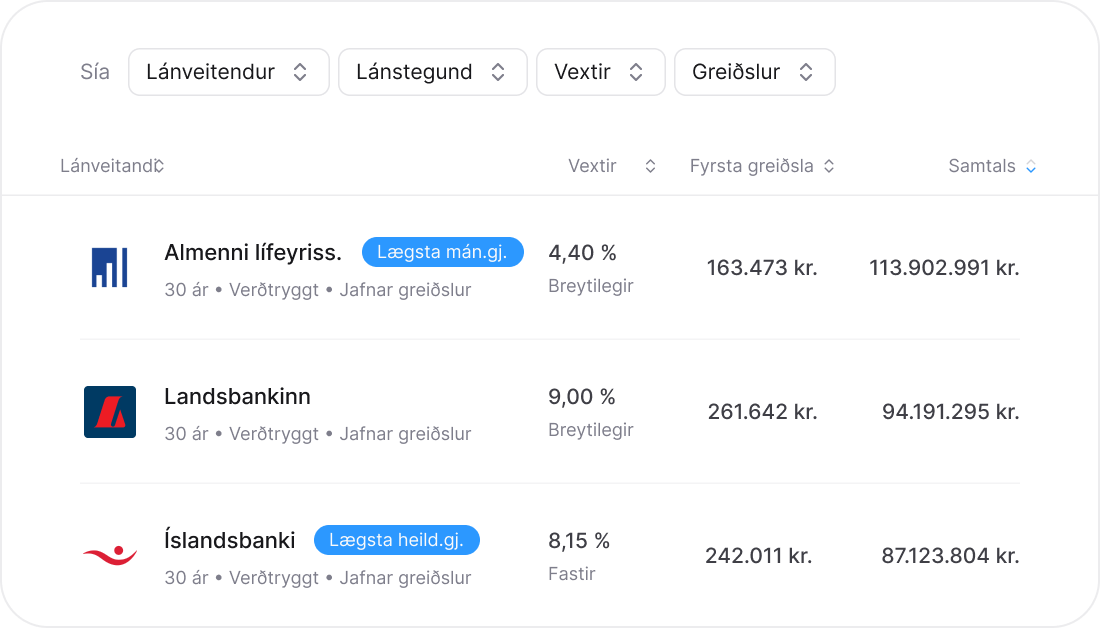Select the Landsbankinn lender name
The width and height of the screenshot is (1100, 628).
click(x=237, y=397)
